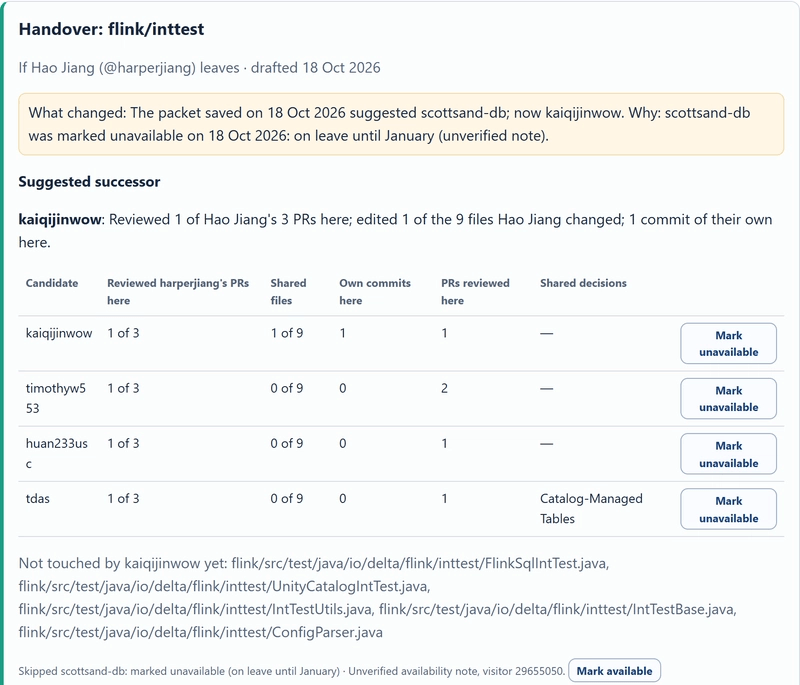Click bold 'kaiqijinwow' in successor summary
This screenshot has width=800, height=685.
coord(61,219)
